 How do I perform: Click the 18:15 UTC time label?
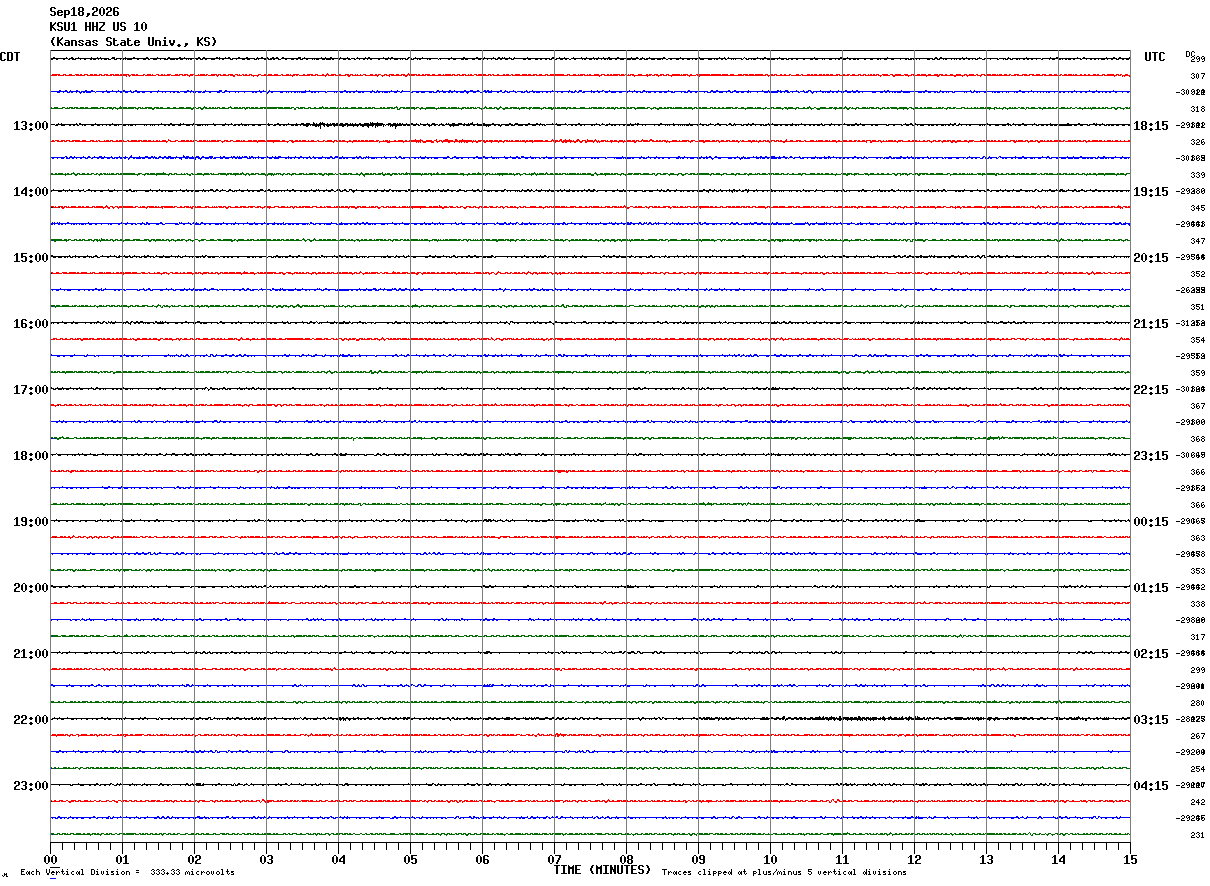1151,126
